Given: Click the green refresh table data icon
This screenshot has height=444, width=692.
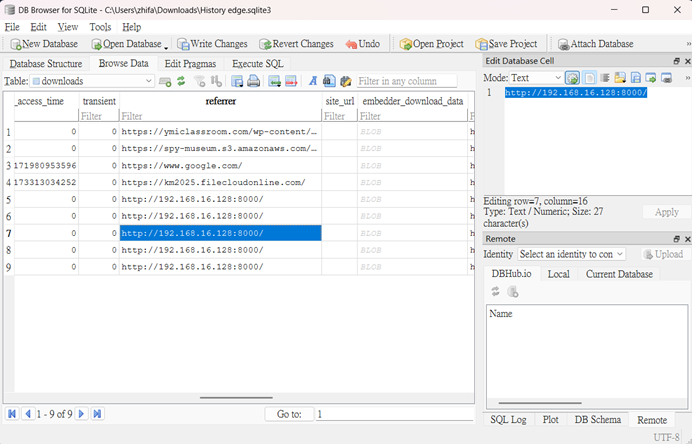Looking at the screenshot, I should coord(181,81).
